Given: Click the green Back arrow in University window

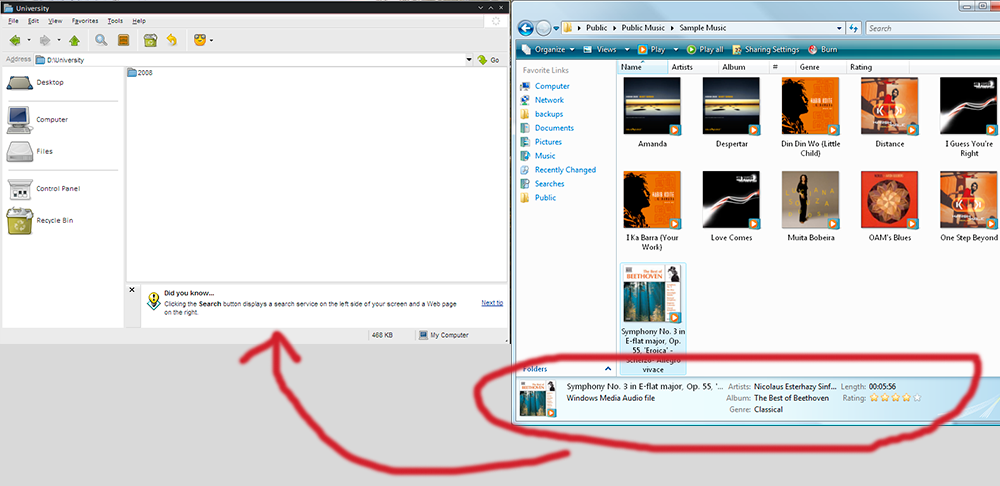Looking at the screenshot, I should [x=14, y=40].
